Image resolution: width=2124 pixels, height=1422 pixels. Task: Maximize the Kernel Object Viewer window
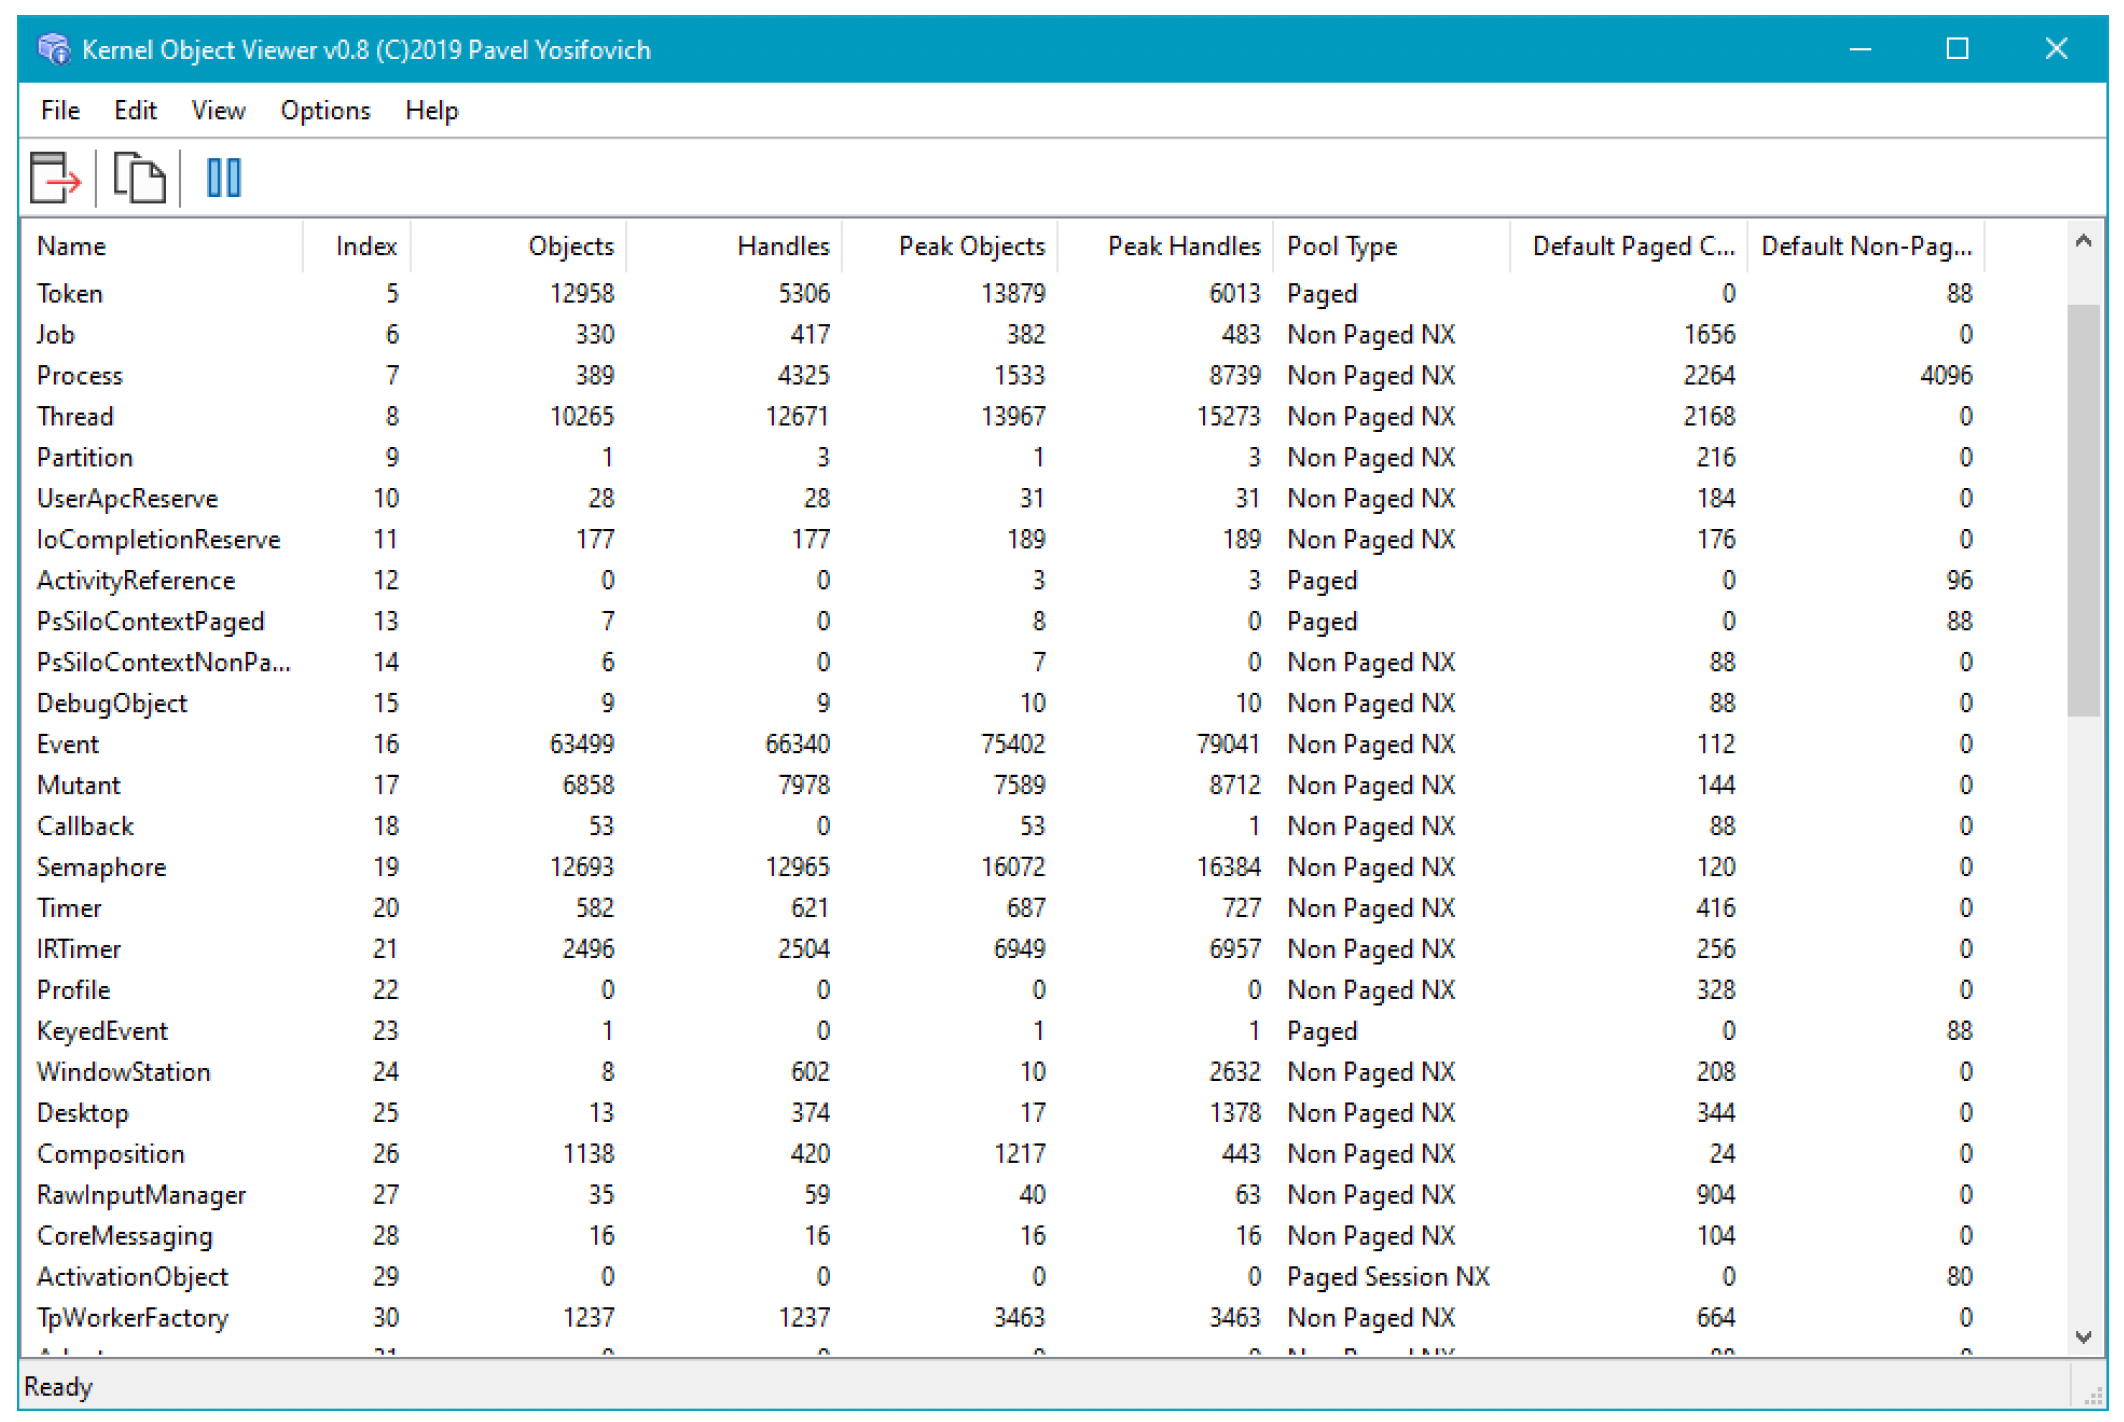pyautogui.click(x=1958, y=49)
